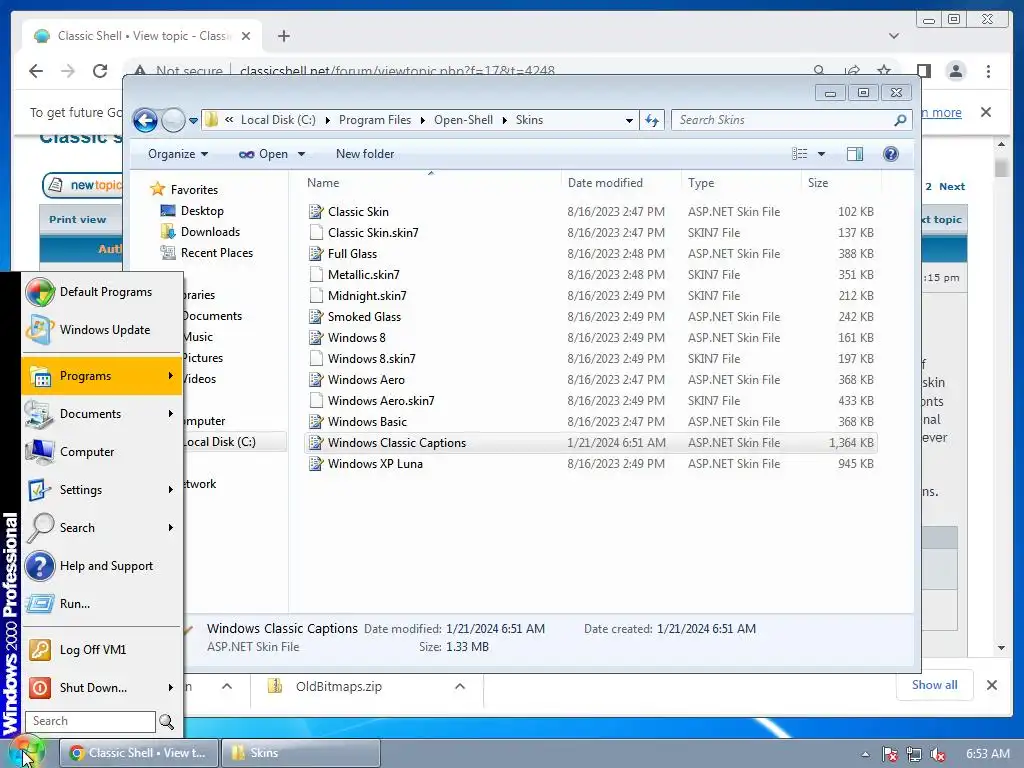Select the Classic Skin file icon
Screen dimensions: 1024x768
[316, 212]
